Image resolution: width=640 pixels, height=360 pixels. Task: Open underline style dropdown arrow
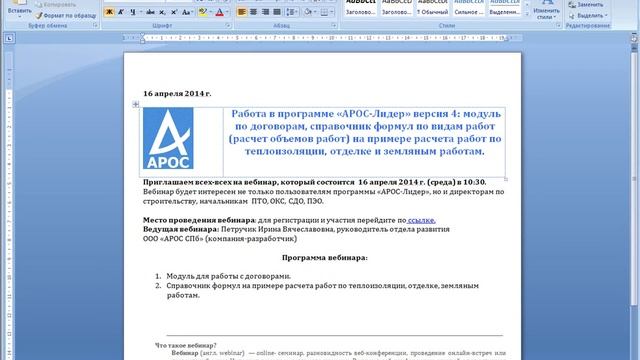coord(141,12)
